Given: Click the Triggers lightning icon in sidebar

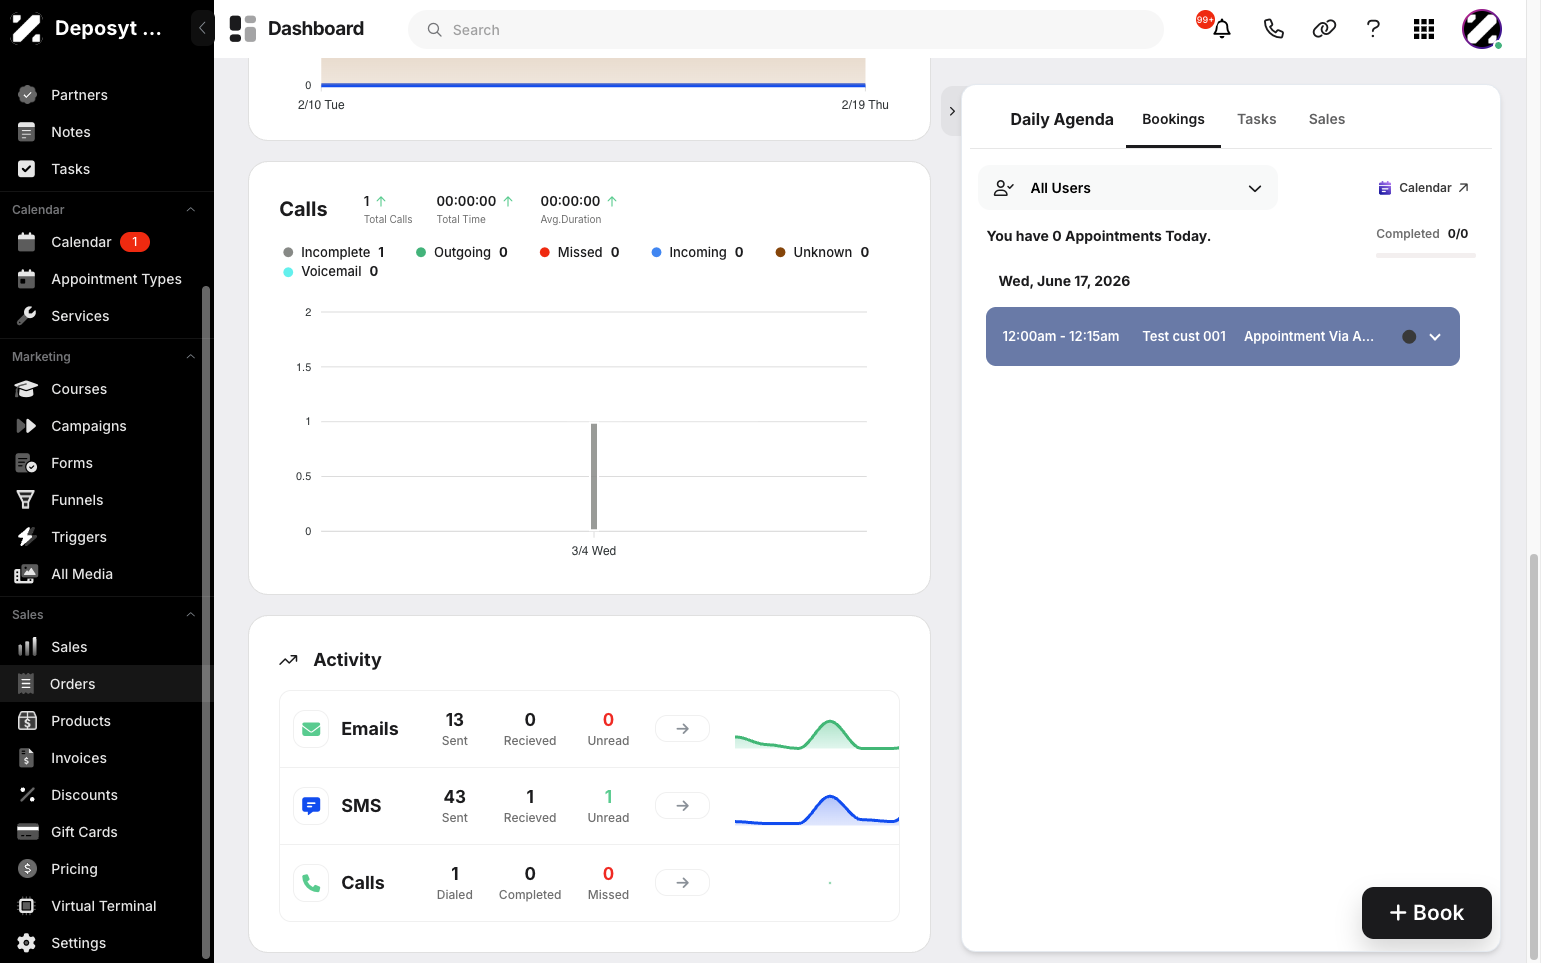Looking at the screenshot, I should click(27, 537).
